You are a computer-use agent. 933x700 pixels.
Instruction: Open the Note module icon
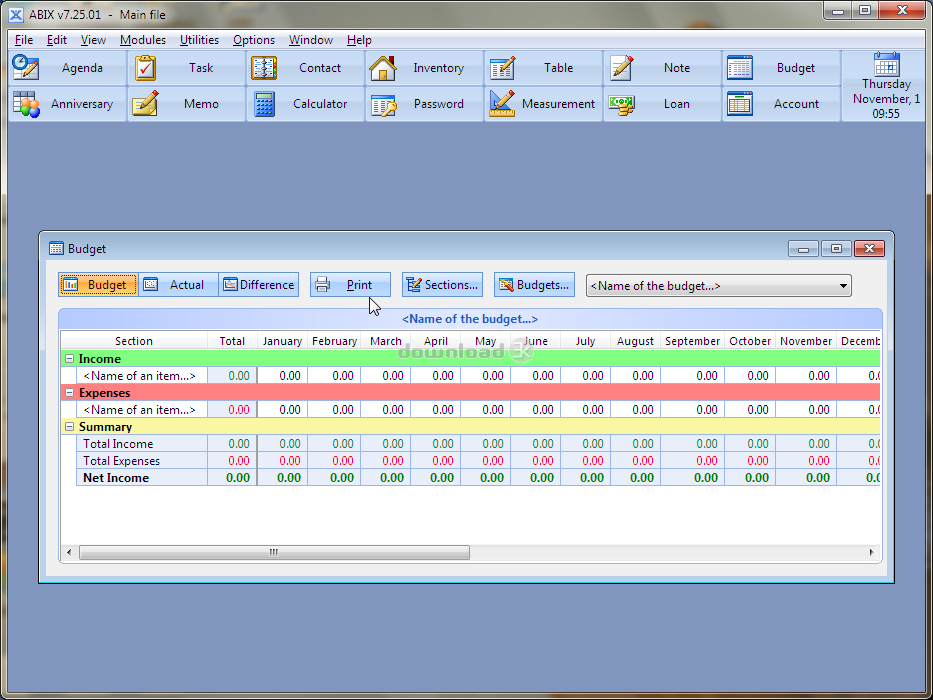pyautogui.click(x=621, y=68)
